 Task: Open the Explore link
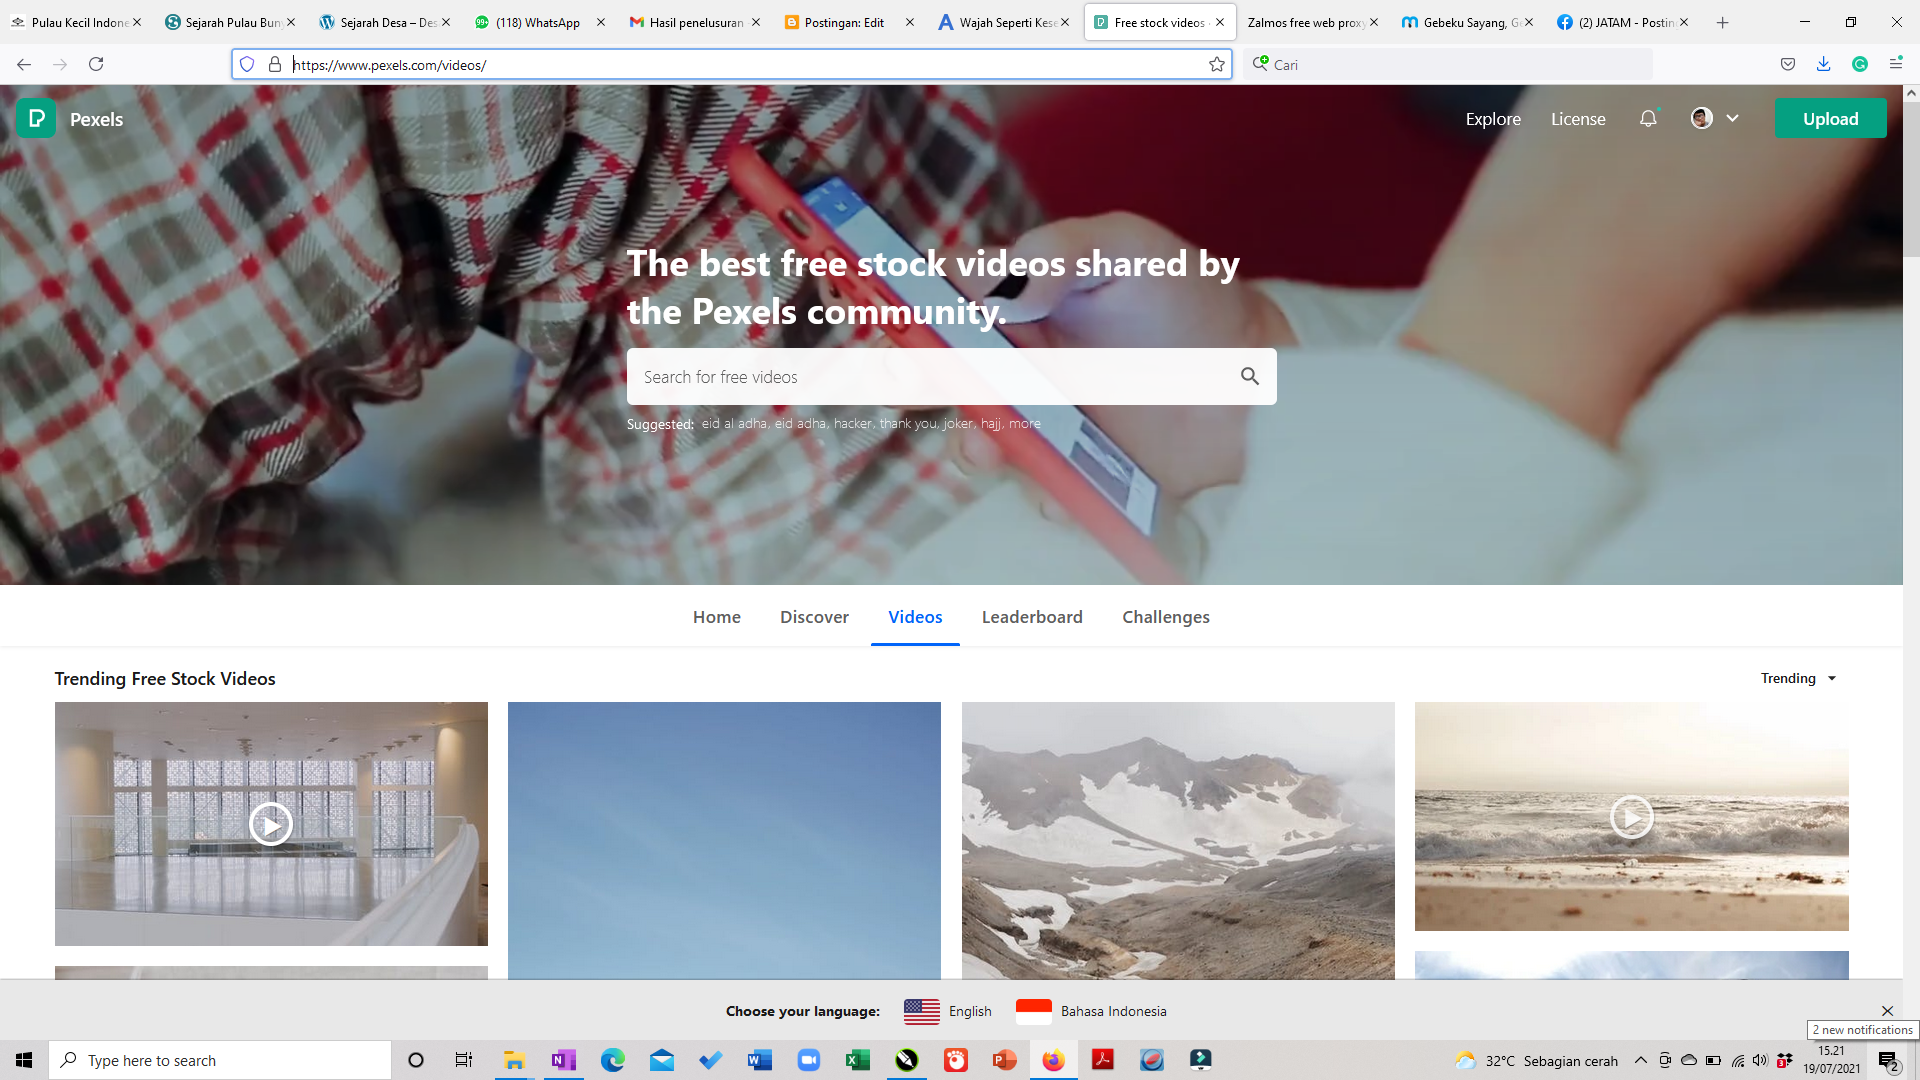(x=1493, y=119)
